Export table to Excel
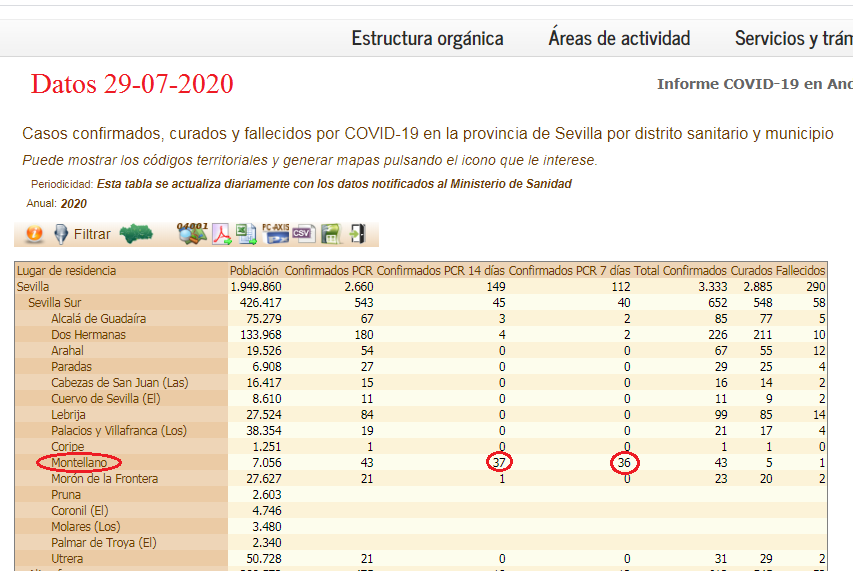Screen dimensions: 853x588 [246, 234]
